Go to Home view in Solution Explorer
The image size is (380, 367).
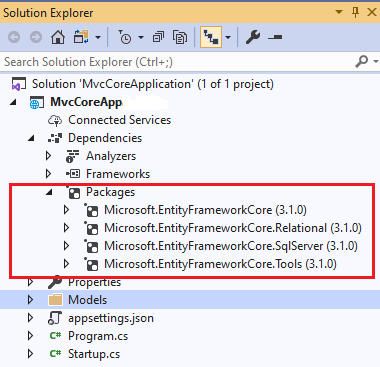58,37
